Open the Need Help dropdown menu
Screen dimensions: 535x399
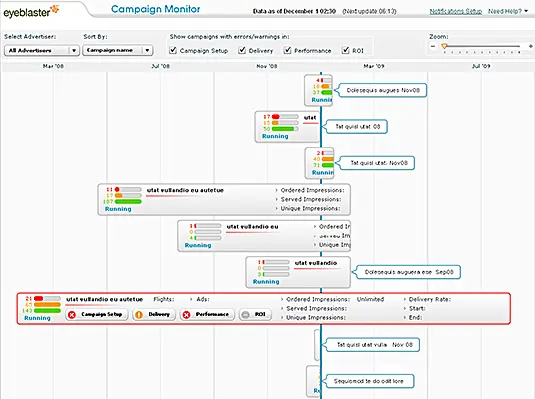tap(508, 11)
